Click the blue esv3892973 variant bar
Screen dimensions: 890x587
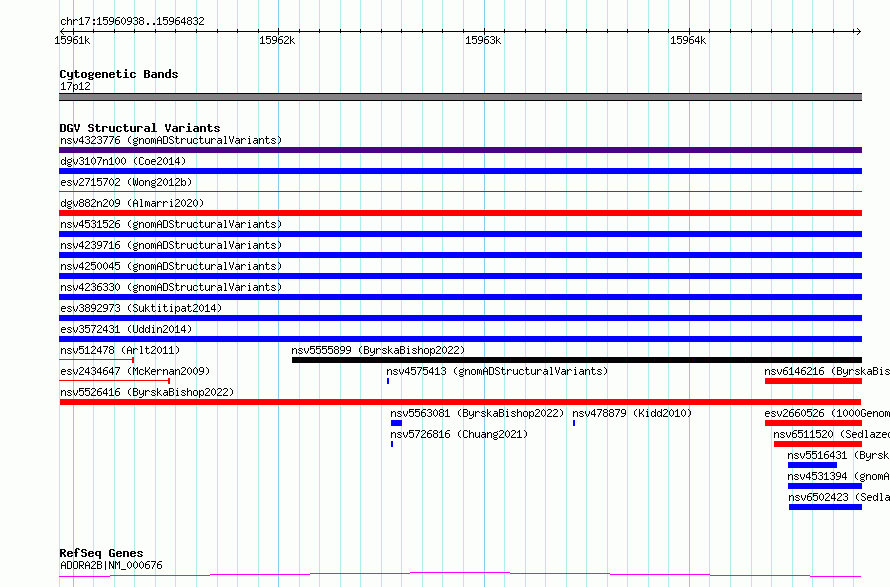point(460,318)
